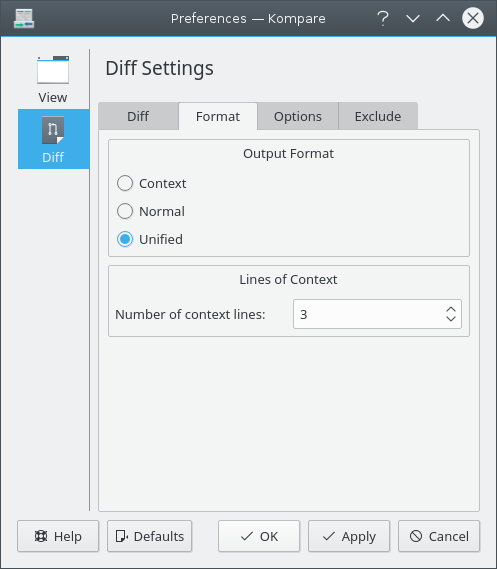Select the Context output format
The height and width of the screenshot is (569, 497).
(x=152, y=183)
